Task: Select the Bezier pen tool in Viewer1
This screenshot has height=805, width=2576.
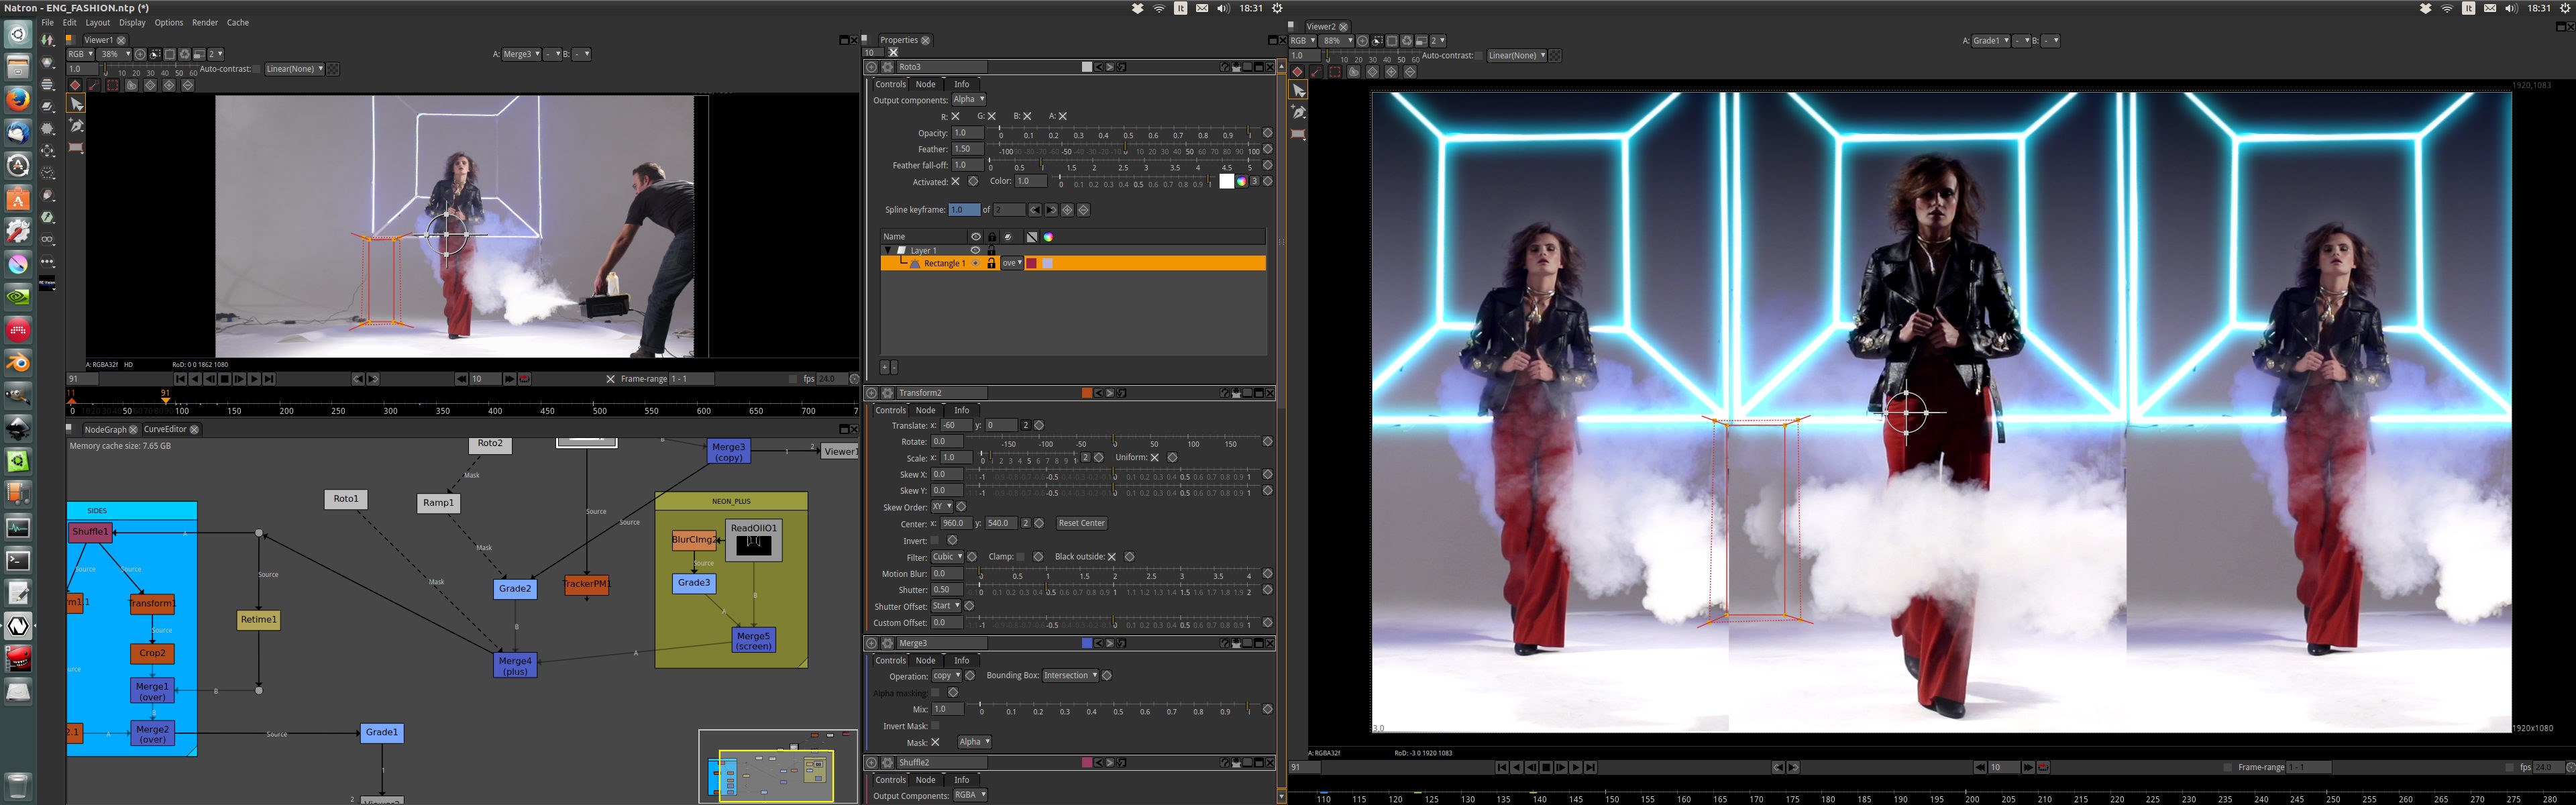Action: pyautogui.click(x=76, y=126)
